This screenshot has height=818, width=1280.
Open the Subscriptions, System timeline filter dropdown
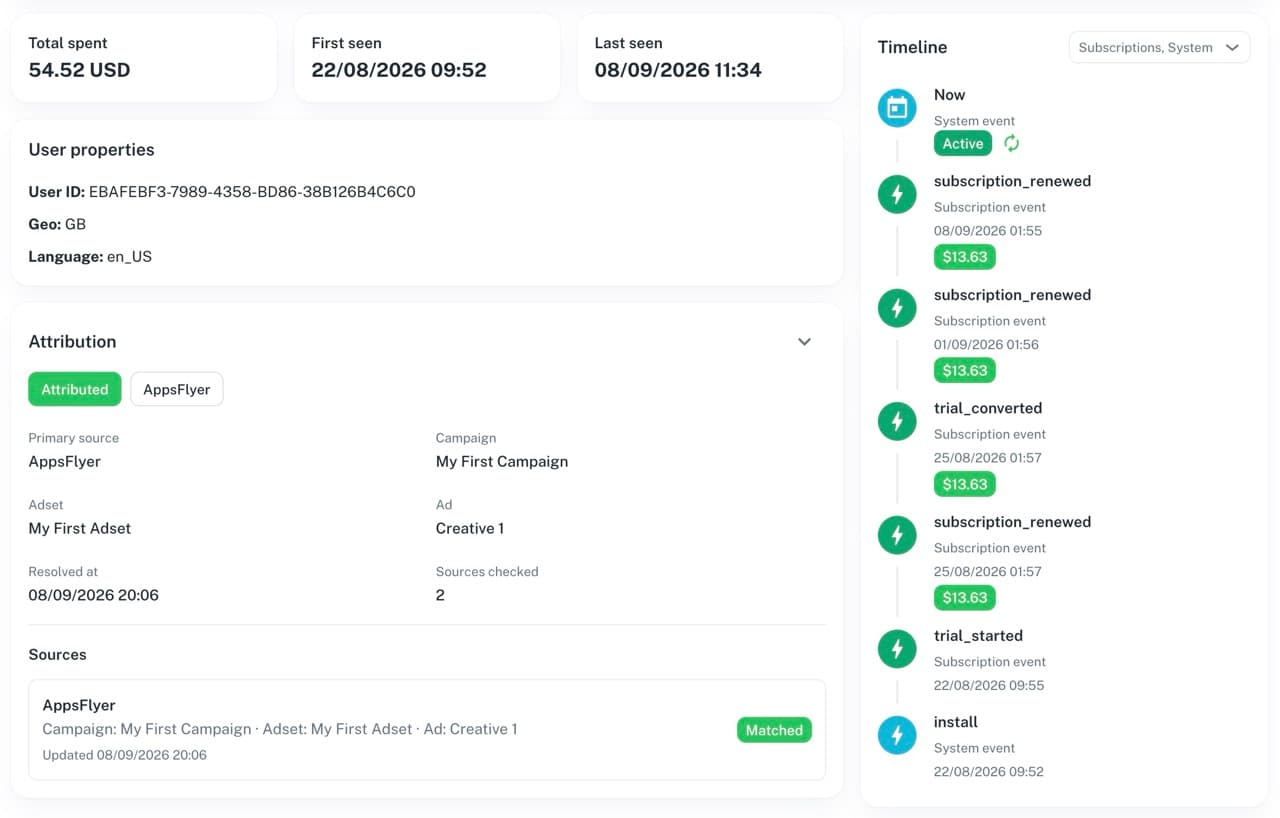(1159, 47)
